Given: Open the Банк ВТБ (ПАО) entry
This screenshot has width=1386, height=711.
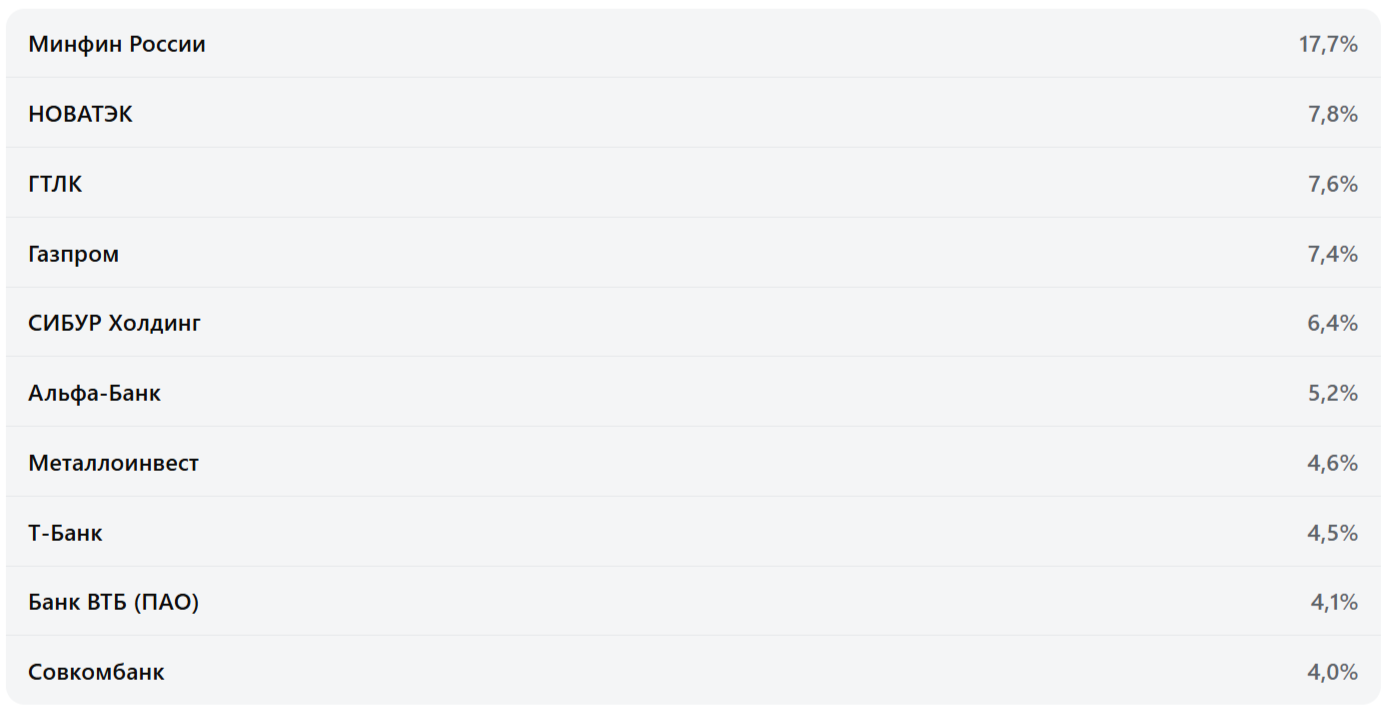Looking at the screenshot, I should [x=113, y=602].
